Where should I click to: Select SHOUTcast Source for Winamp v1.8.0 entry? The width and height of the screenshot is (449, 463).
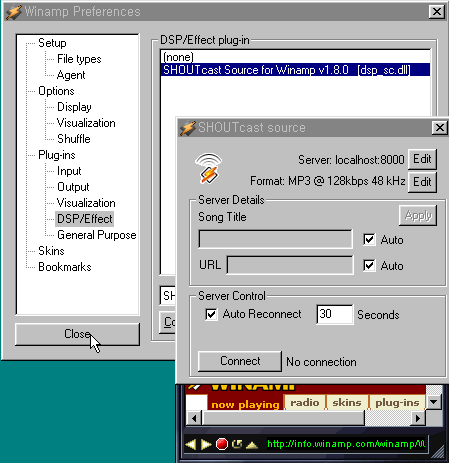tap(295, 70)
